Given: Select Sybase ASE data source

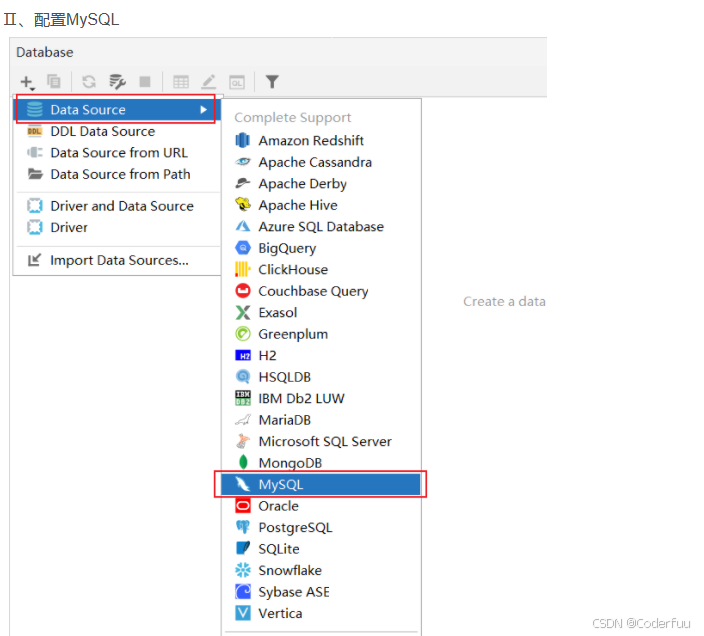Looking at the screenshot, I should [321, 592].
